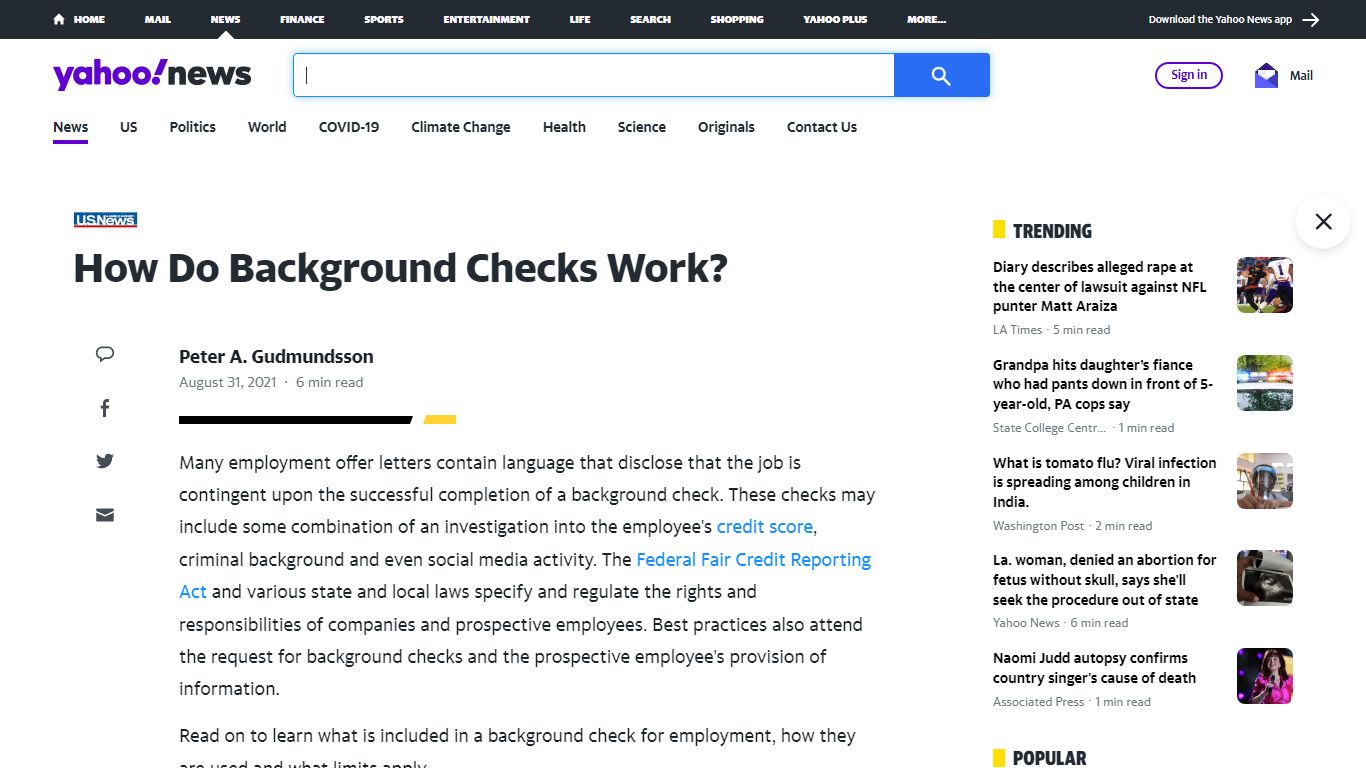Open Grandpa hits daughter's fiance story
Image resolution: width=1366 pixels, height=768 pixels.
pos(1103,385)
